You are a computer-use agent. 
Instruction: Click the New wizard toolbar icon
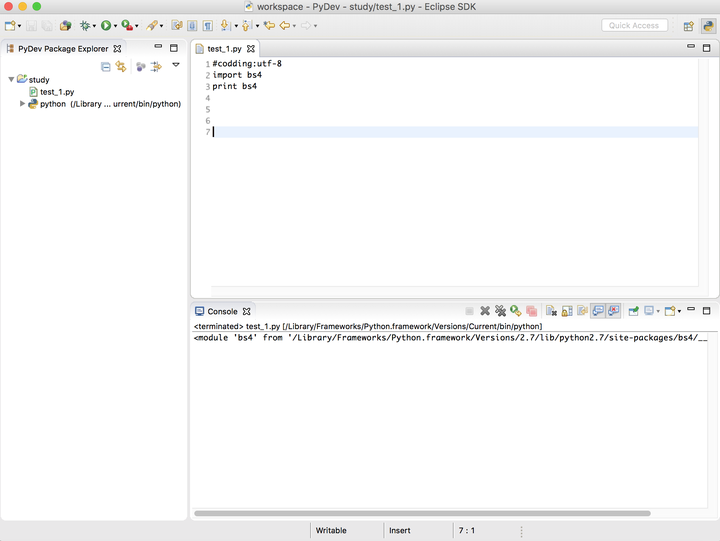10,26
